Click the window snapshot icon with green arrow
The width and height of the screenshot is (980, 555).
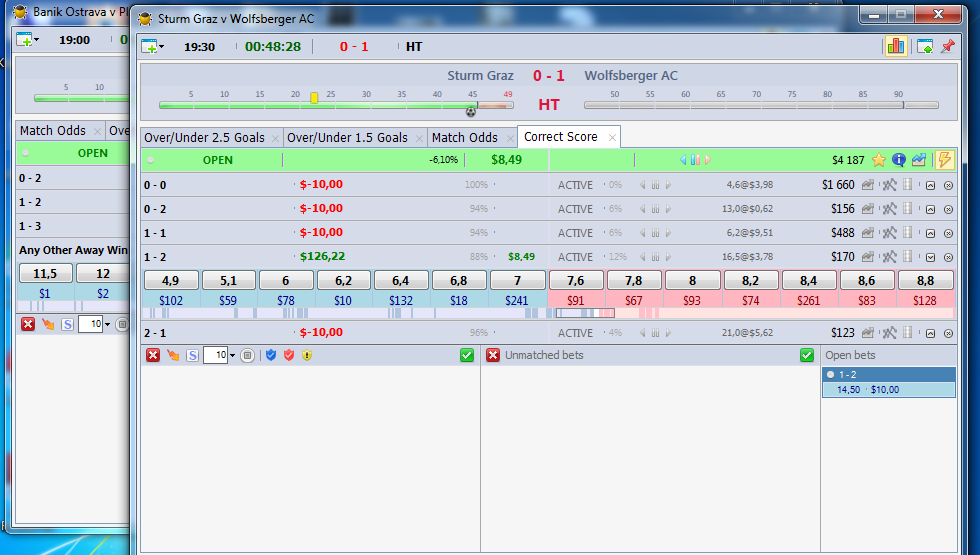click(925, 46)
